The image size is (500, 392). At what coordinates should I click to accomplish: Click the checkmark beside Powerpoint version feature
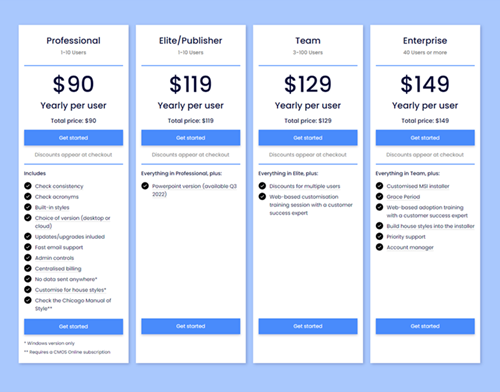pyautogui.click(x=145, y=186)
